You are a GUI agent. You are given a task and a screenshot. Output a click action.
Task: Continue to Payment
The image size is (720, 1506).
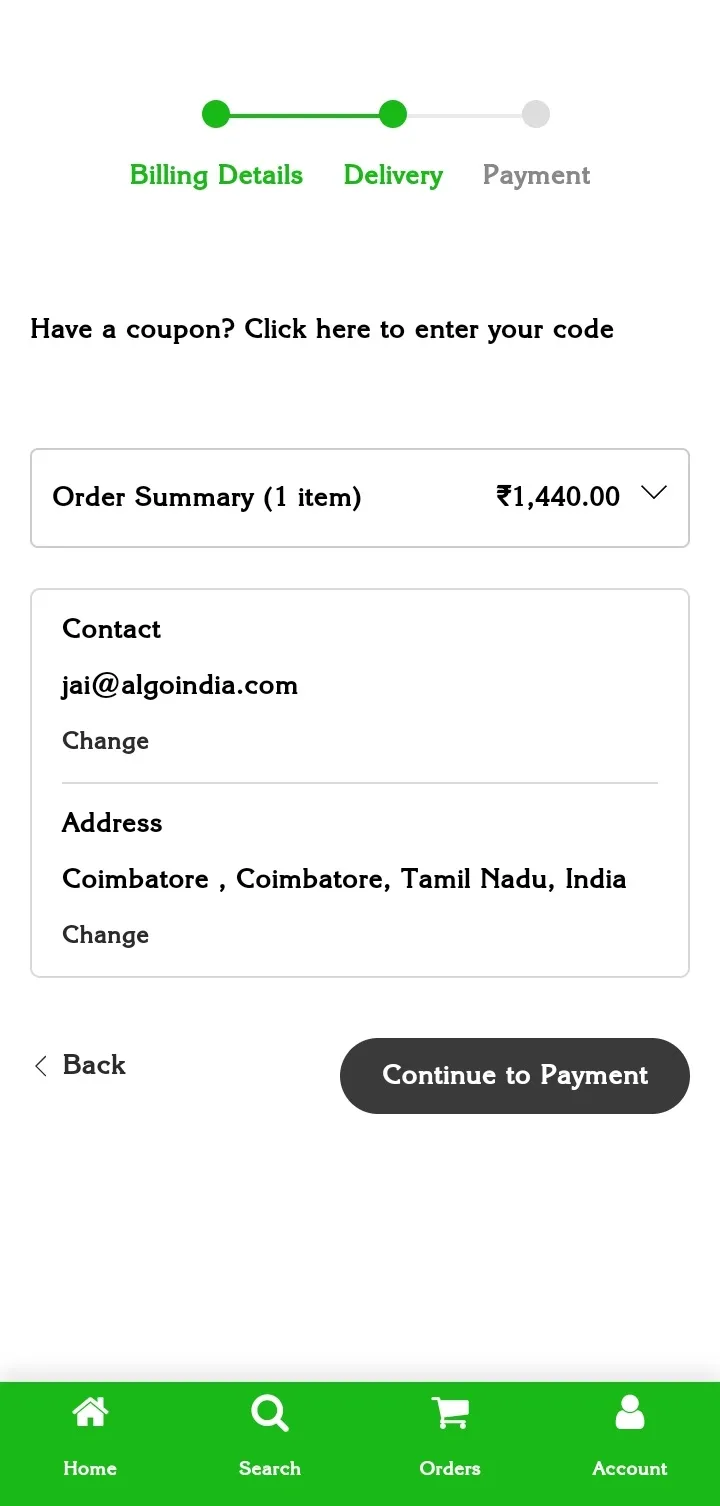pyautogui.click(x=515, y=1076)
